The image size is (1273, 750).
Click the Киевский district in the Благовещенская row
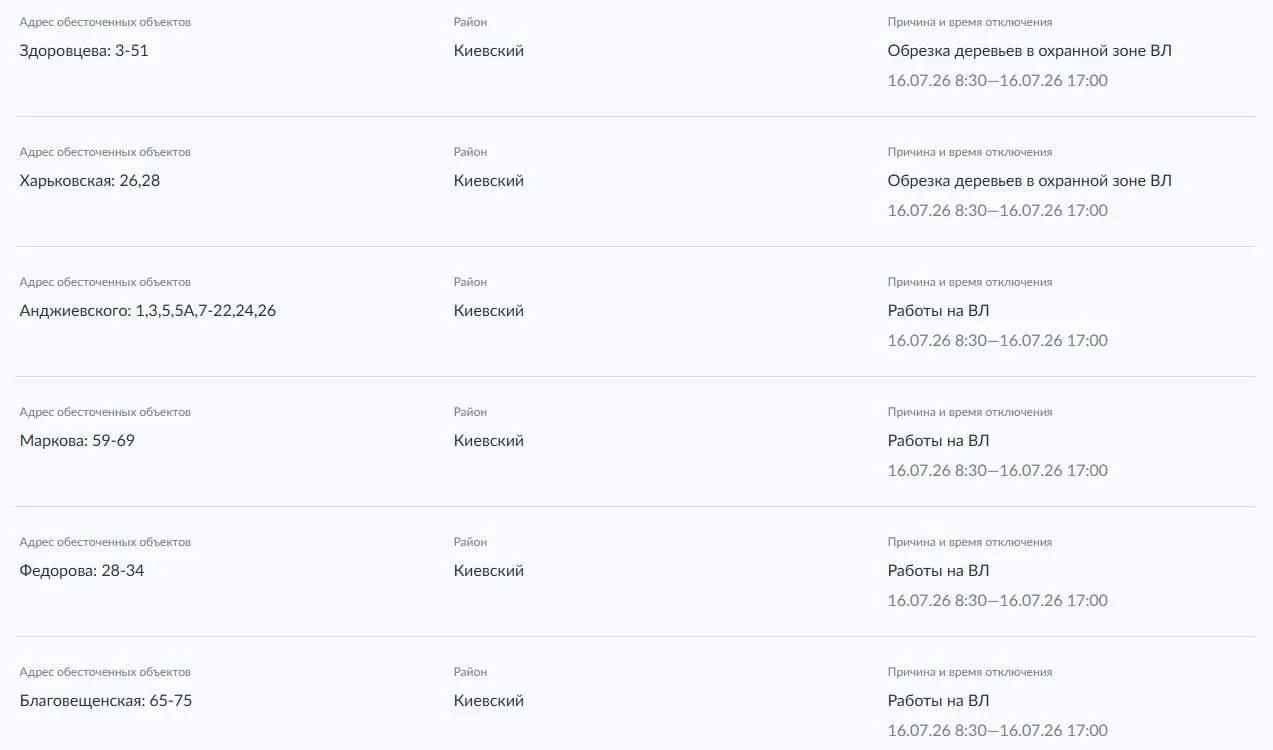tap(489, 701)
